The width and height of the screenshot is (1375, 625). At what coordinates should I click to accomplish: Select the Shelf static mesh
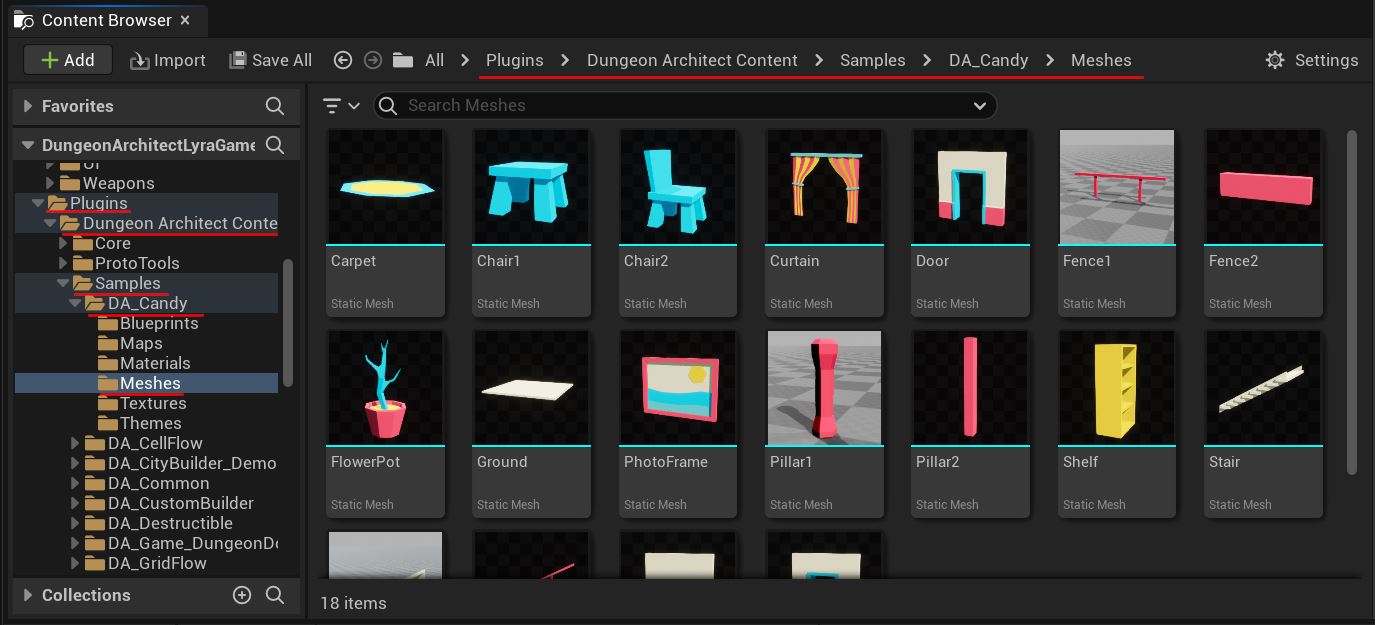pyautogui.click(x=1117, y=424)
